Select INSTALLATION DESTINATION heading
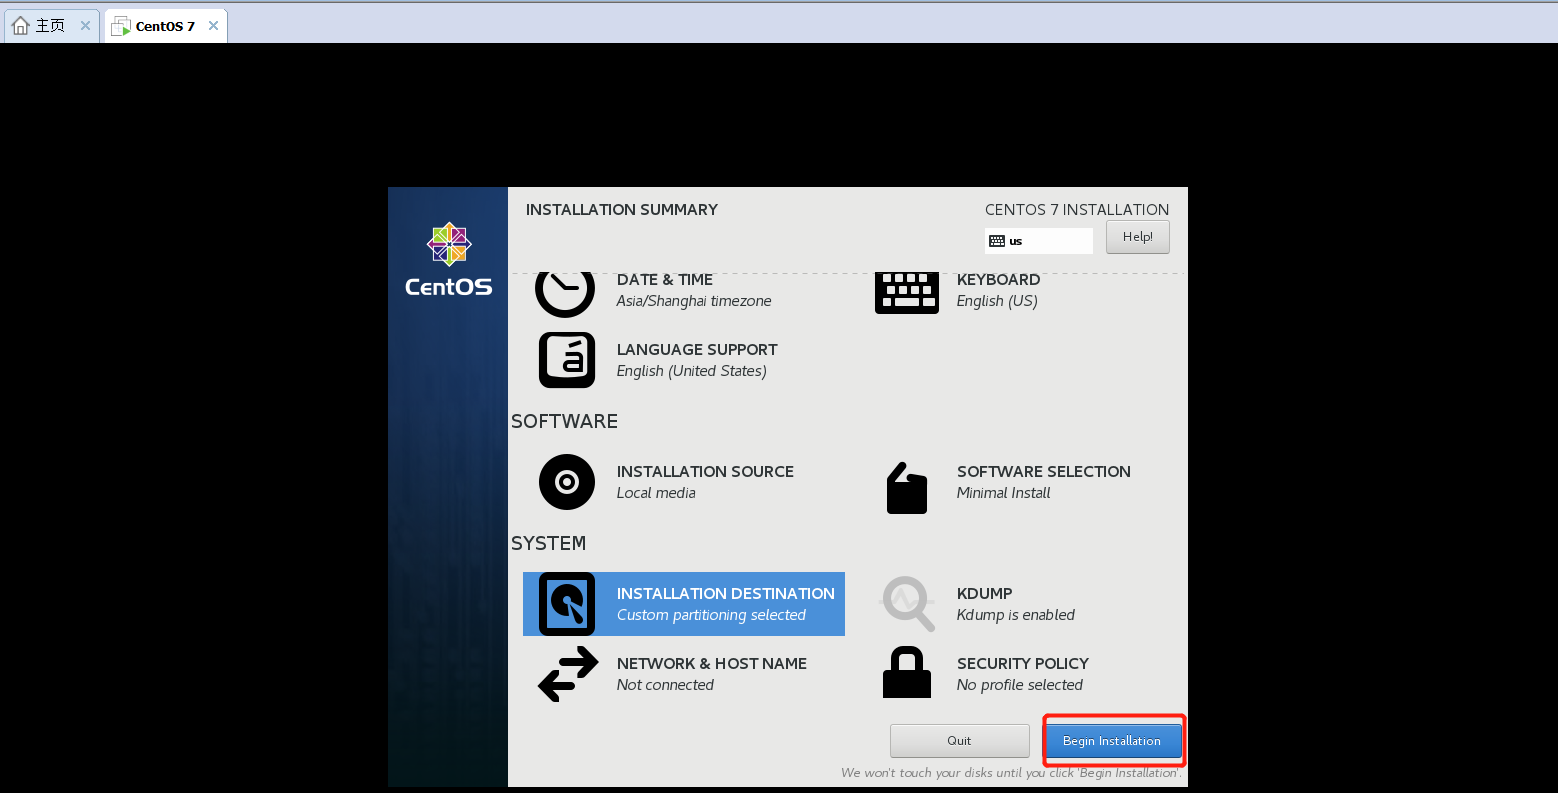Viewport: 1558px width, 793px height. click(x=726, y=594)
